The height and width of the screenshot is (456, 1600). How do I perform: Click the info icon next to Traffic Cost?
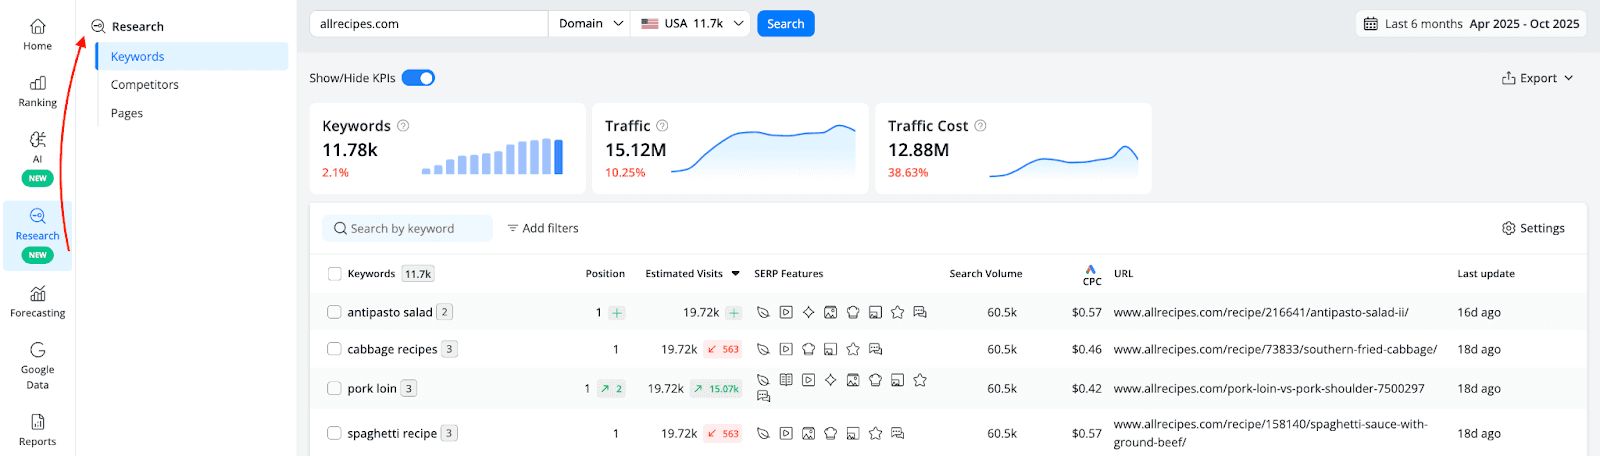click(980, 126)
